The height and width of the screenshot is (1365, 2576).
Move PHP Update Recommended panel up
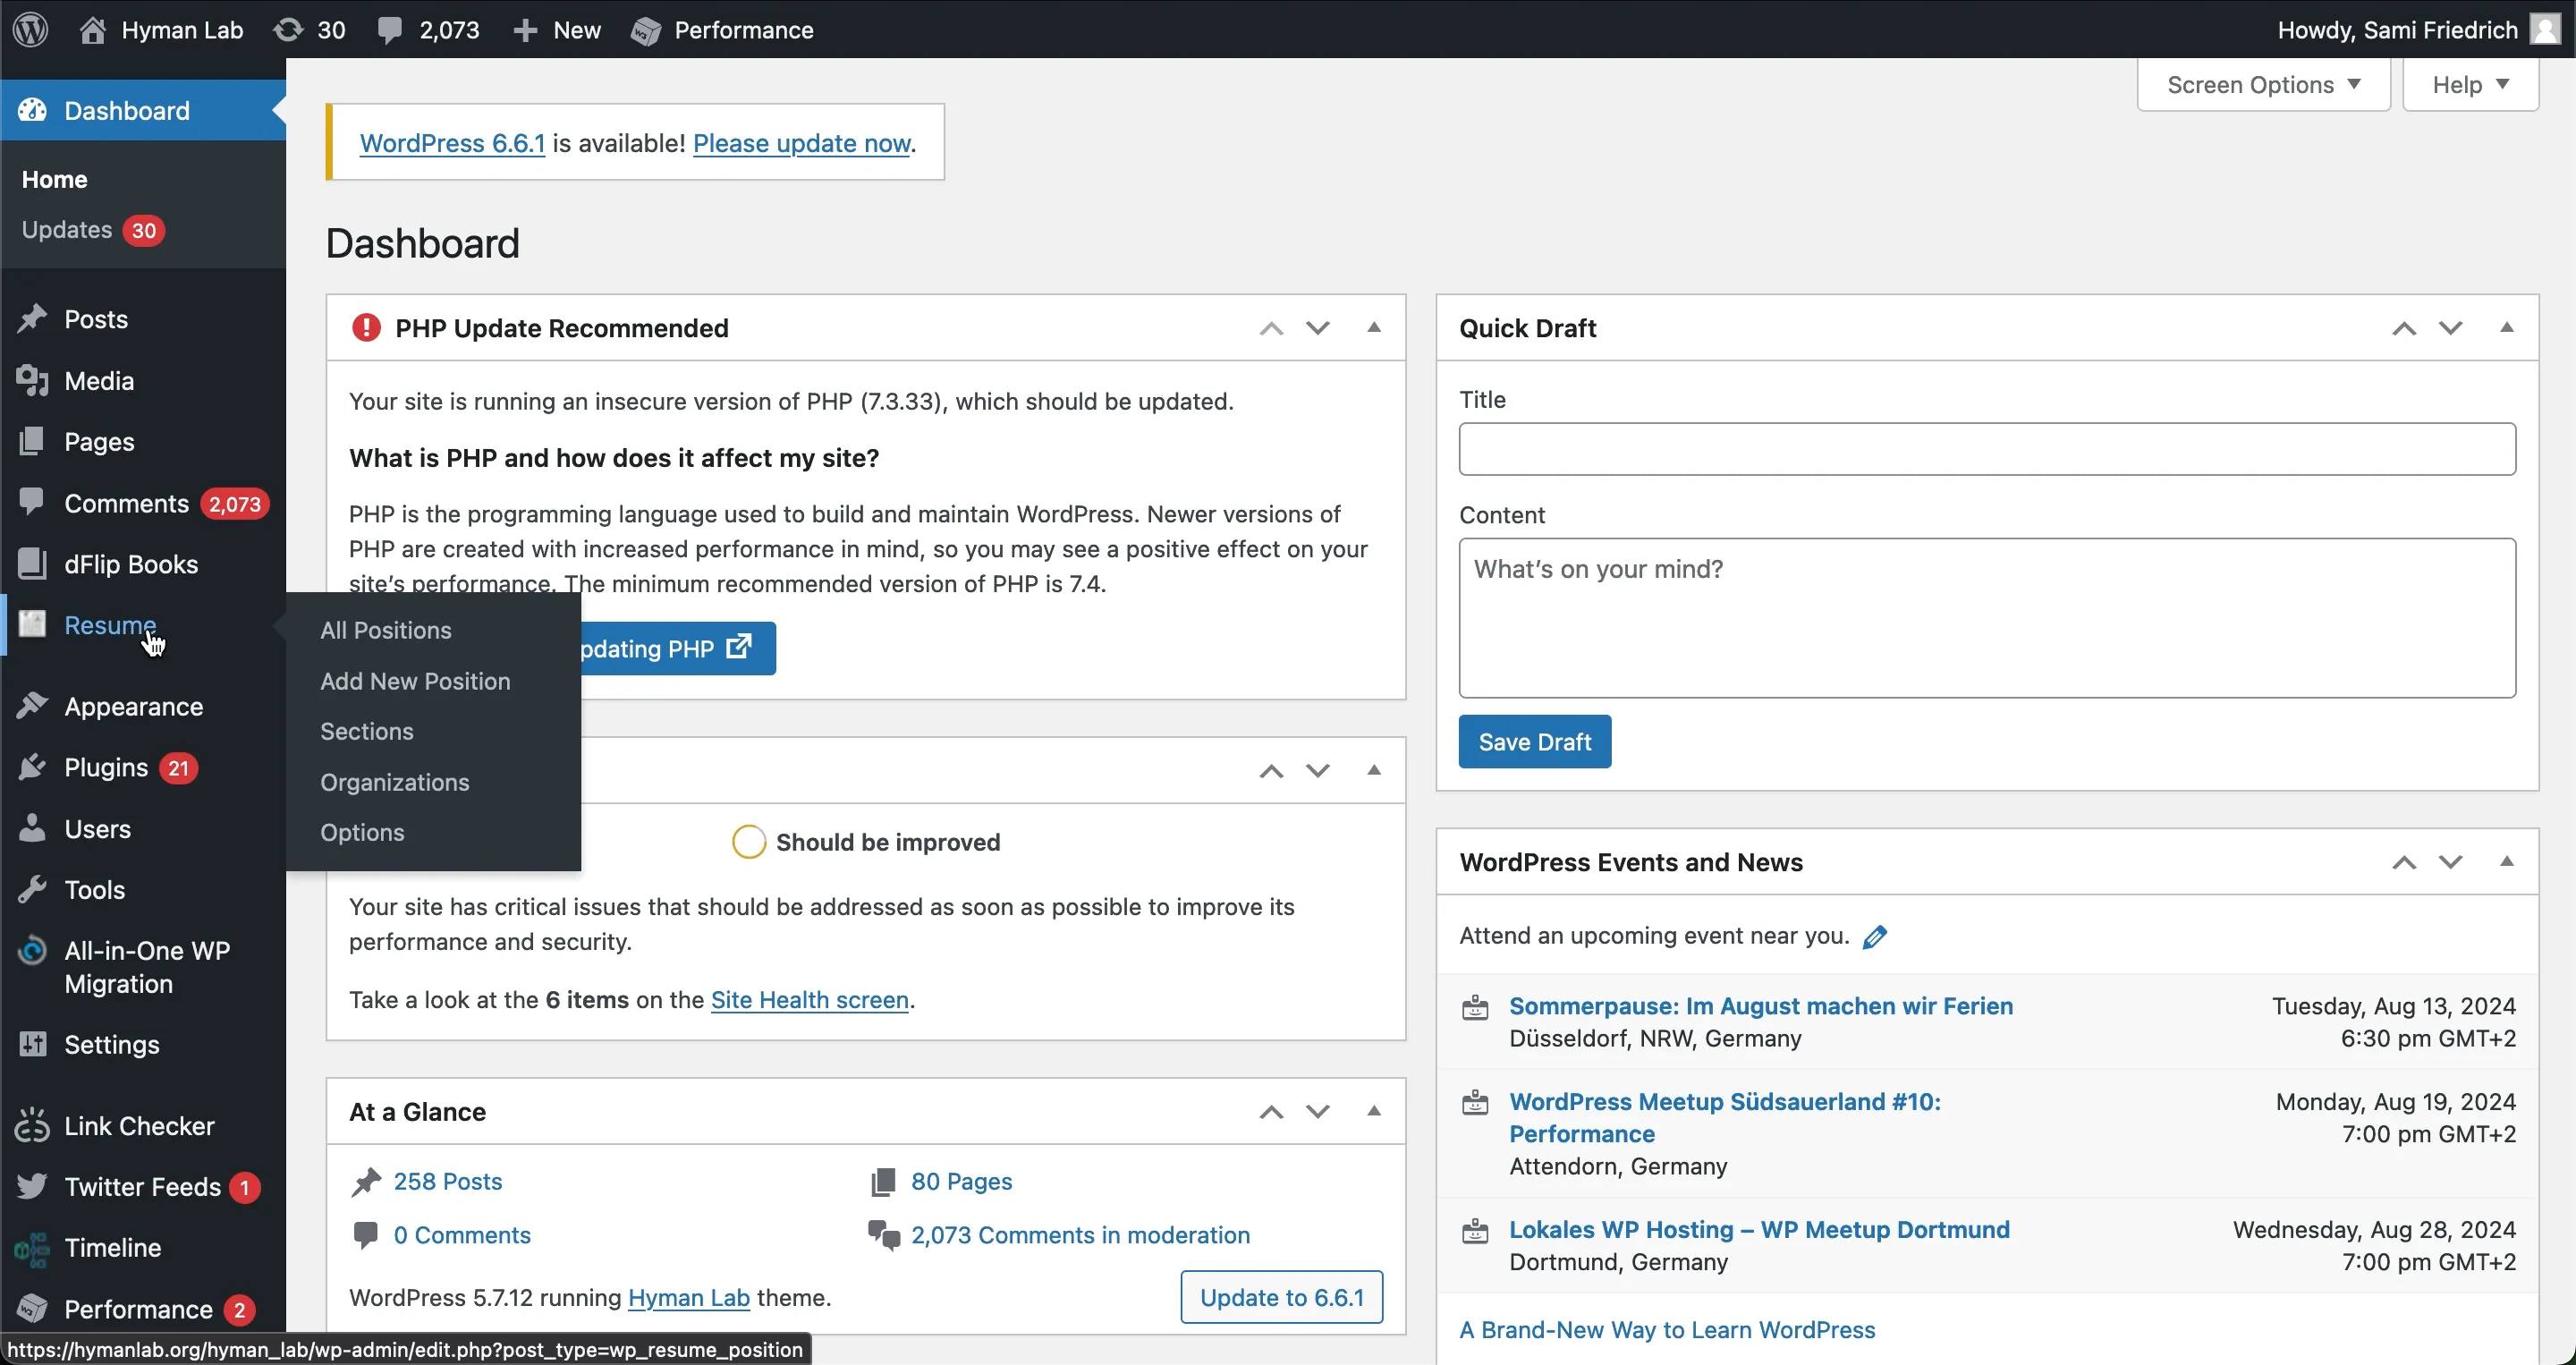pyautogui.click(x=1271, y=328)
